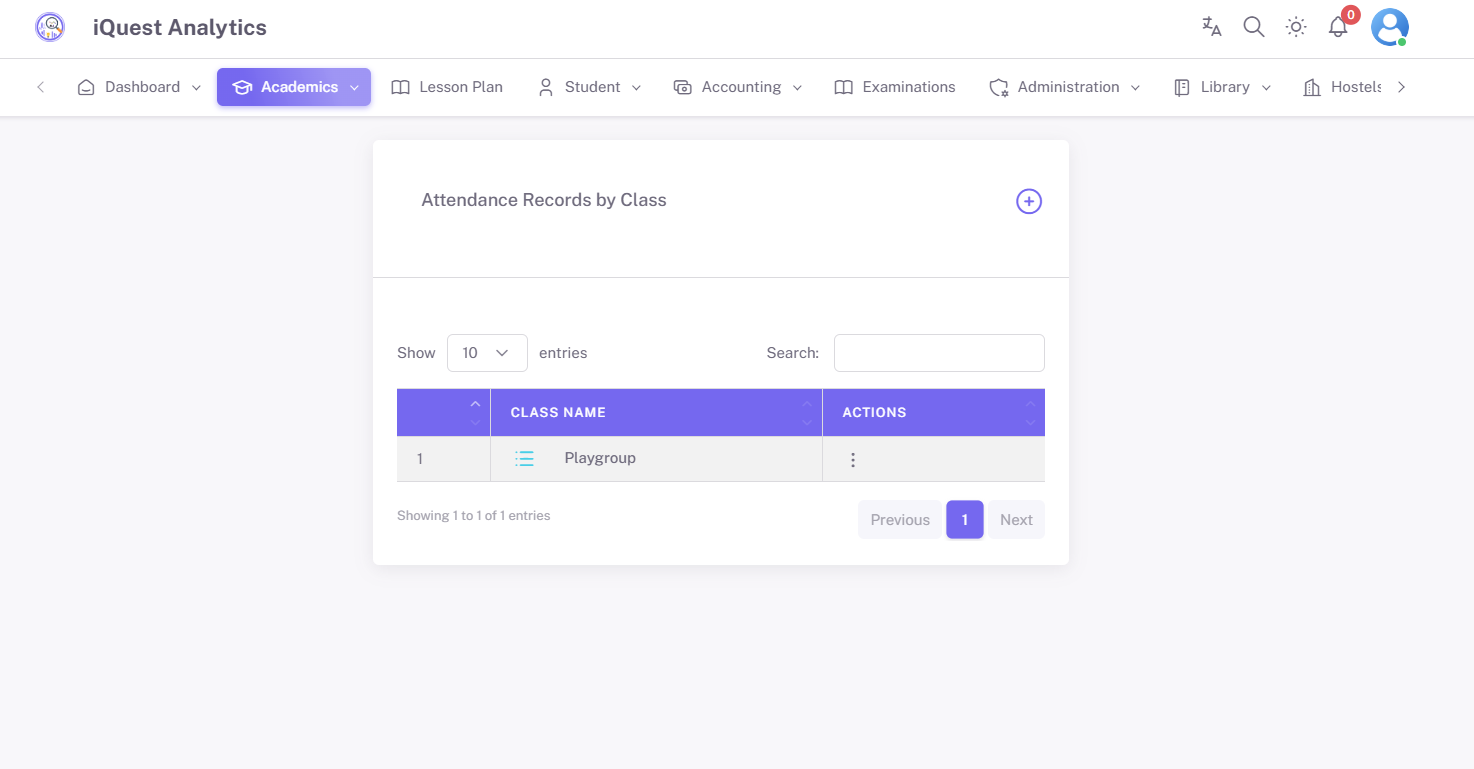The height and width of the screenshot is (769, 1474).
Task: Expand the Academics menu dropdown
Action: point(294,87)
